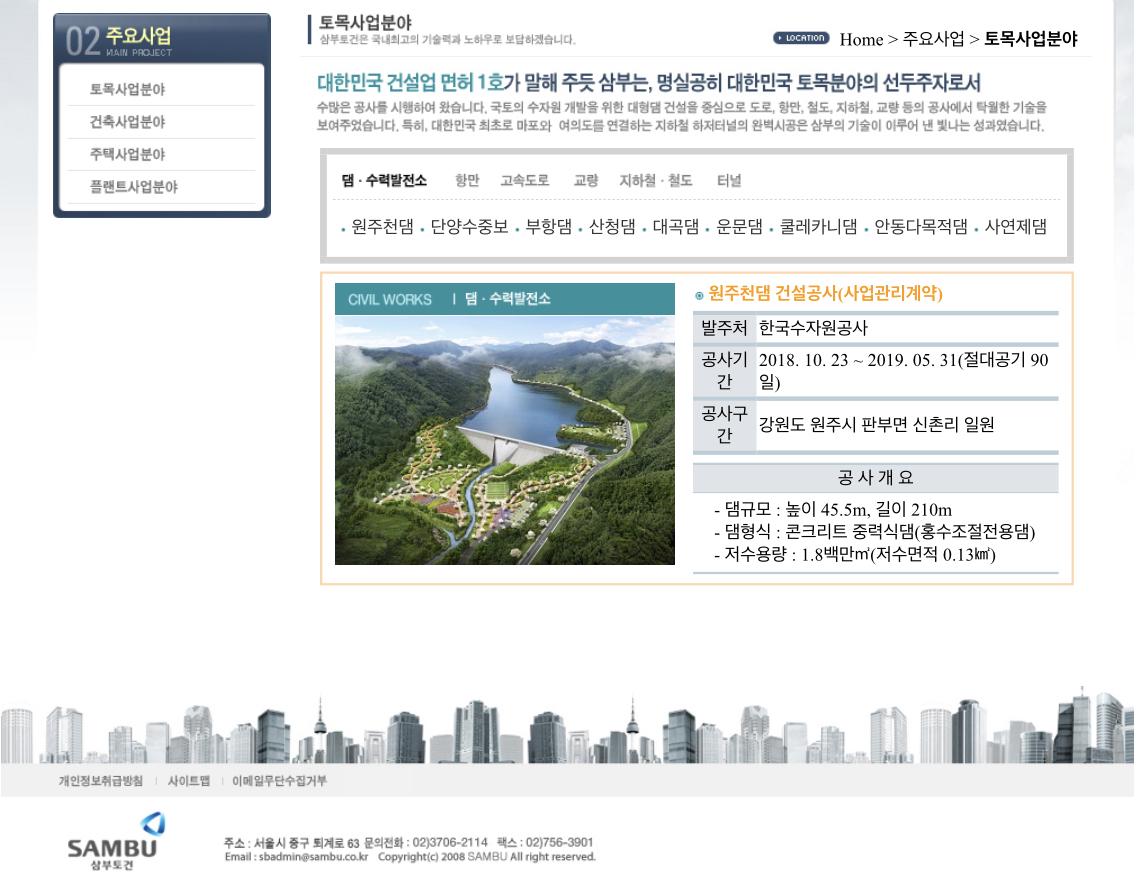Click the 토목사업분야 page title
This screenshot has width=1134, height=888.
(365, 22)
